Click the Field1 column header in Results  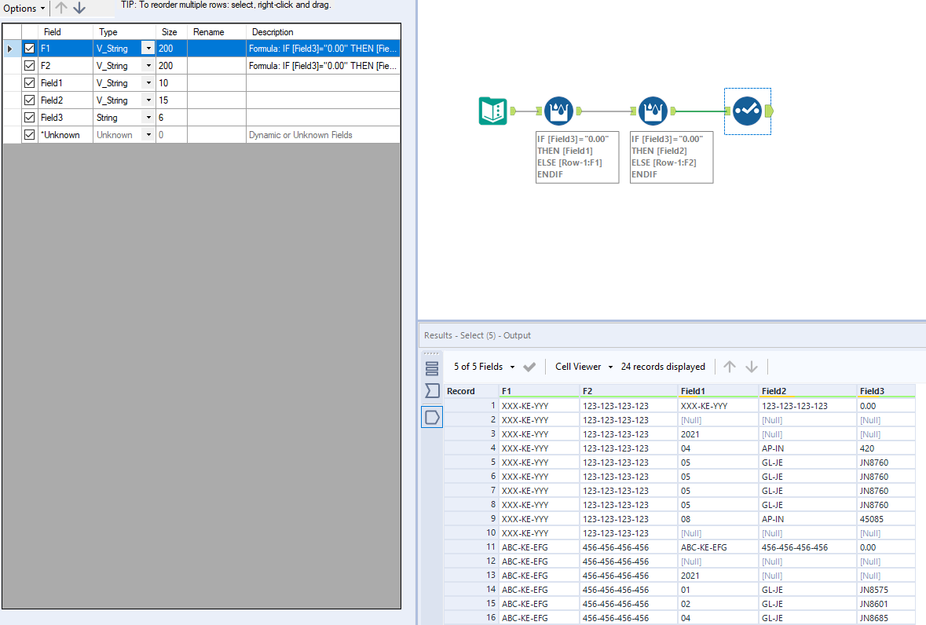[x=719, y=391]
